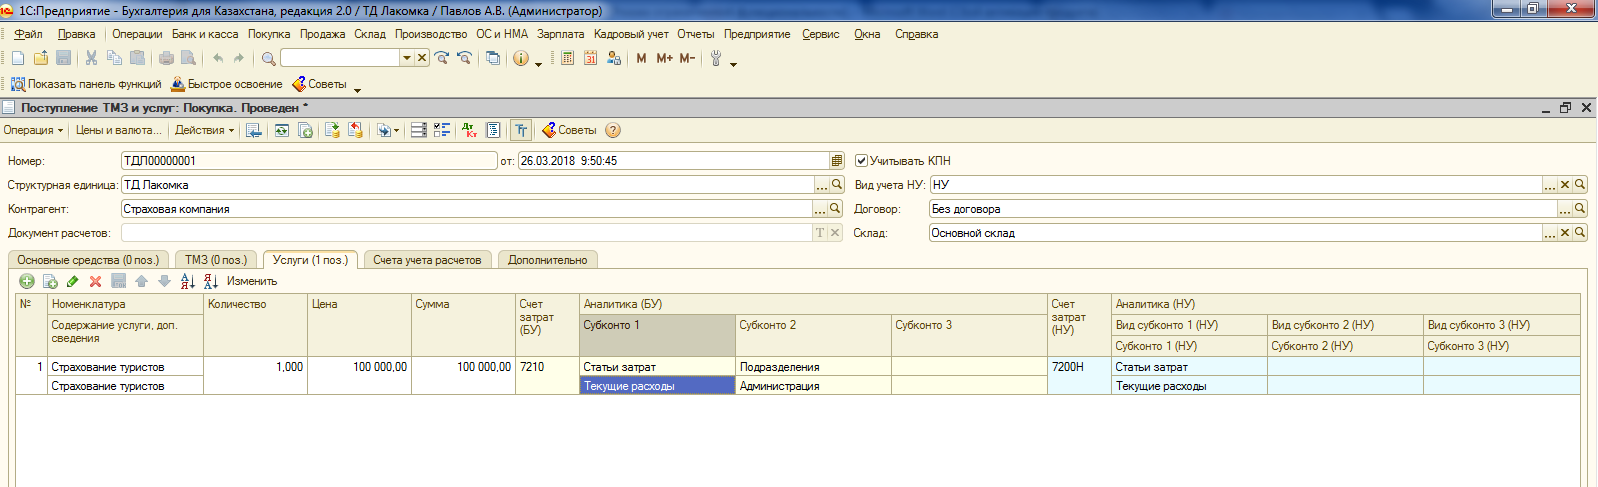Viewport: 1598px width, 487px height.
Task: Switch to Дополнительно tab
Action: (547, 260)
